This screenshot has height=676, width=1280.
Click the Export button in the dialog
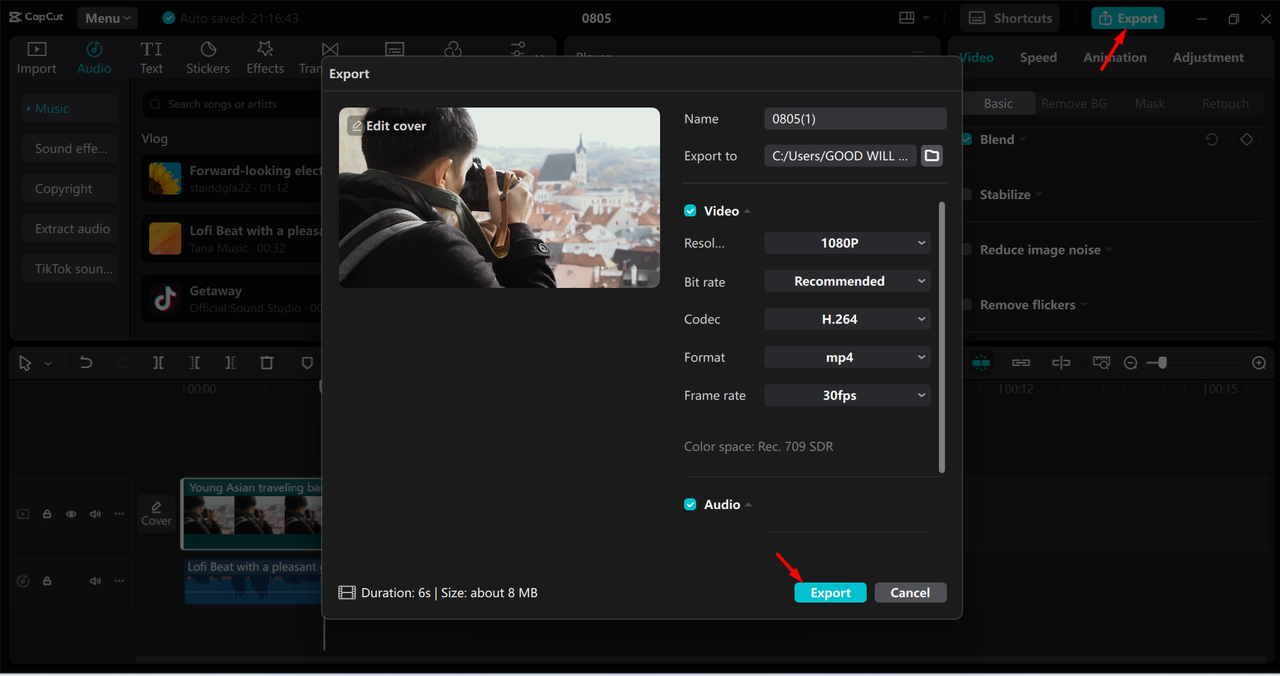click(830, 593)
